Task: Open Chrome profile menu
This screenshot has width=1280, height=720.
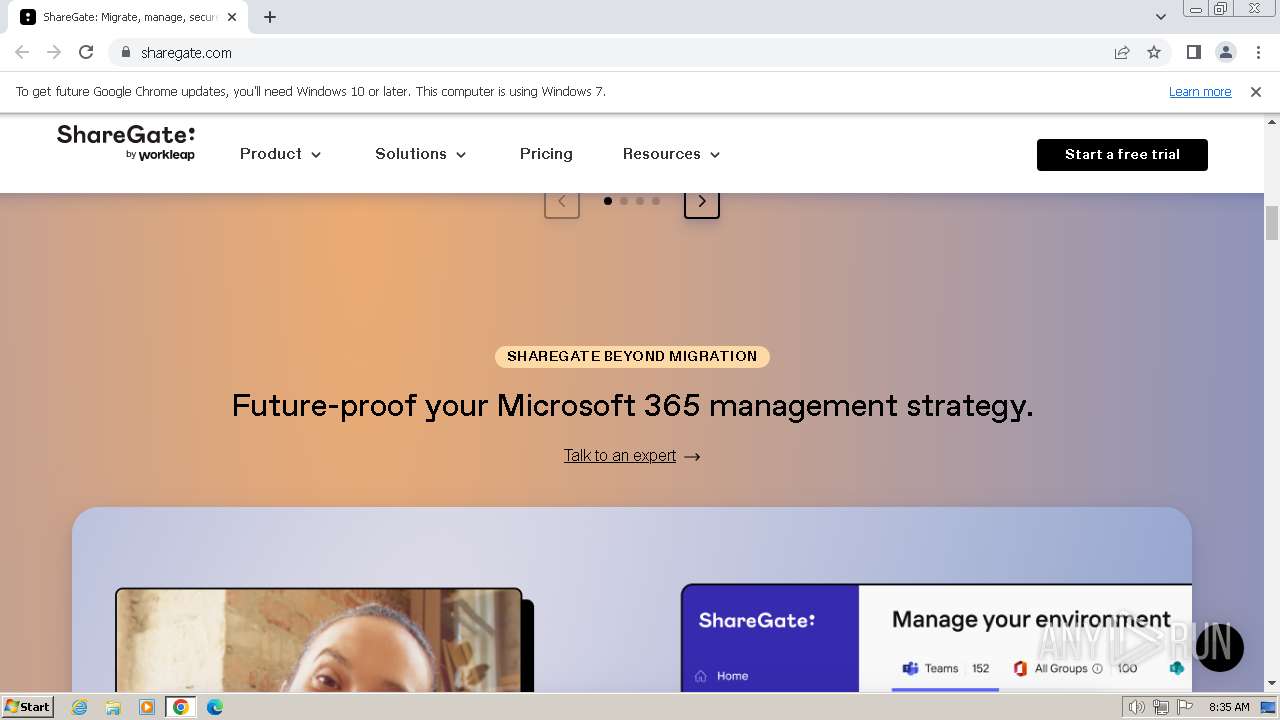Action: [x=1226, y=53]
